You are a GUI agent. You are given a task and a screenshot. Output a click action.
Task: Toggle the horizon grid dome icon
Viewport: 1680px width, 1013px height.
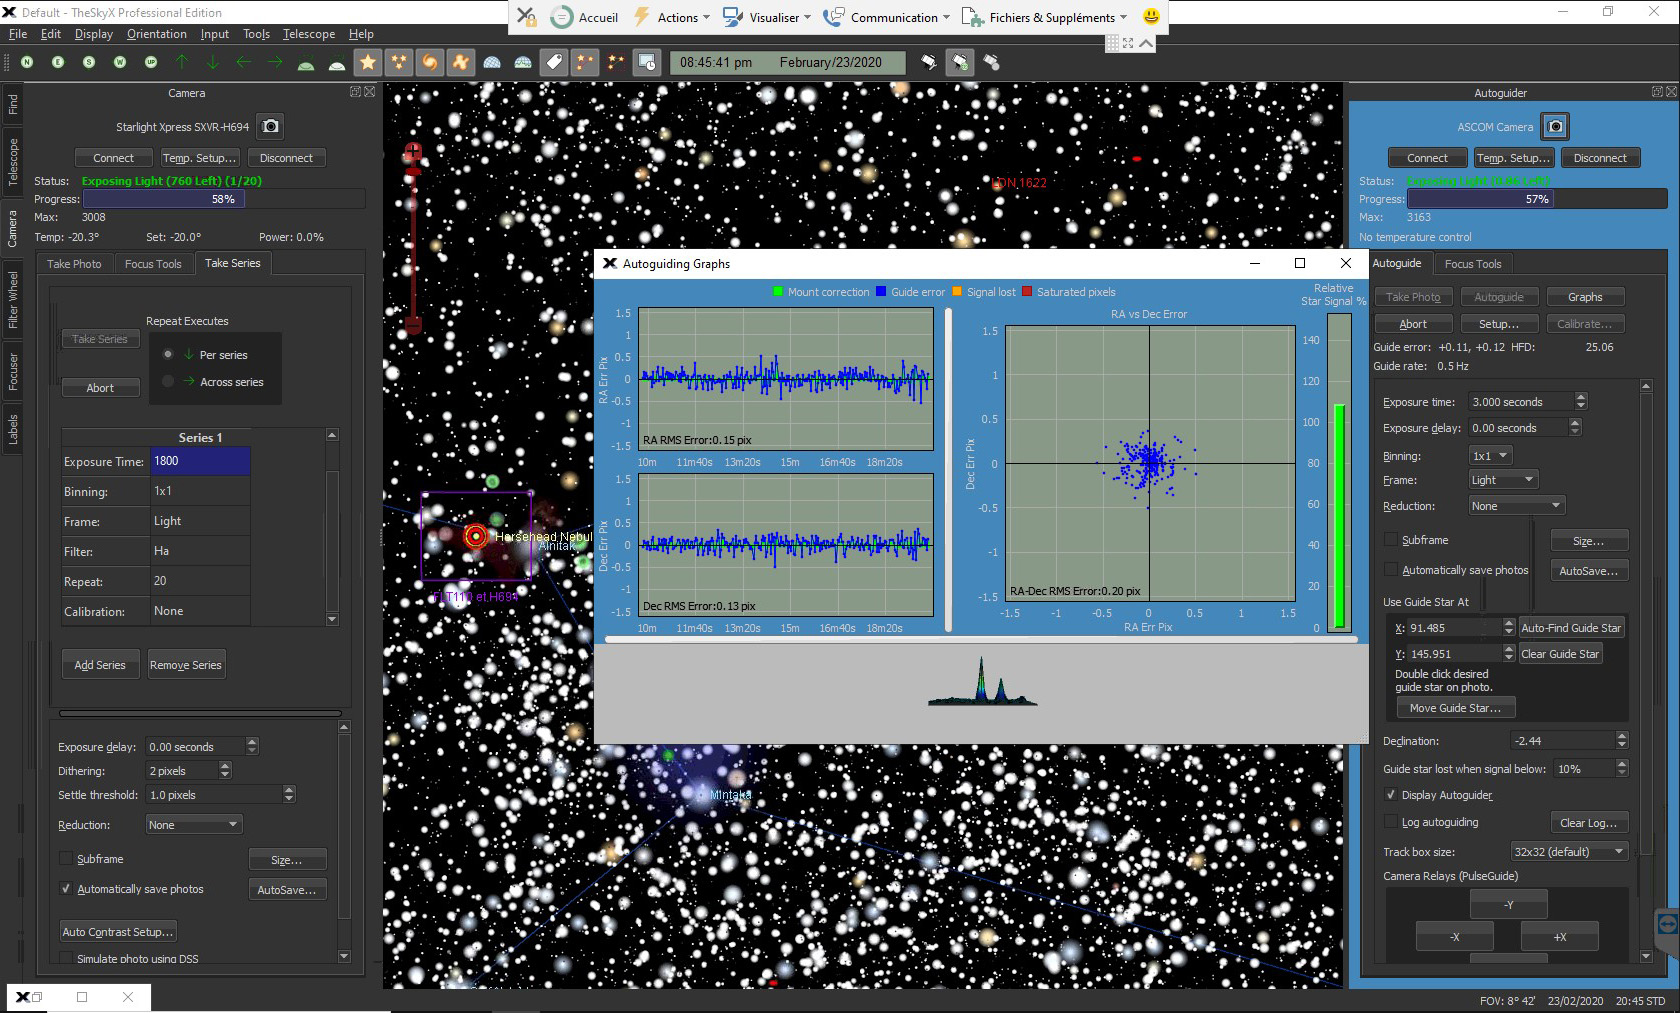coord(523,62)
